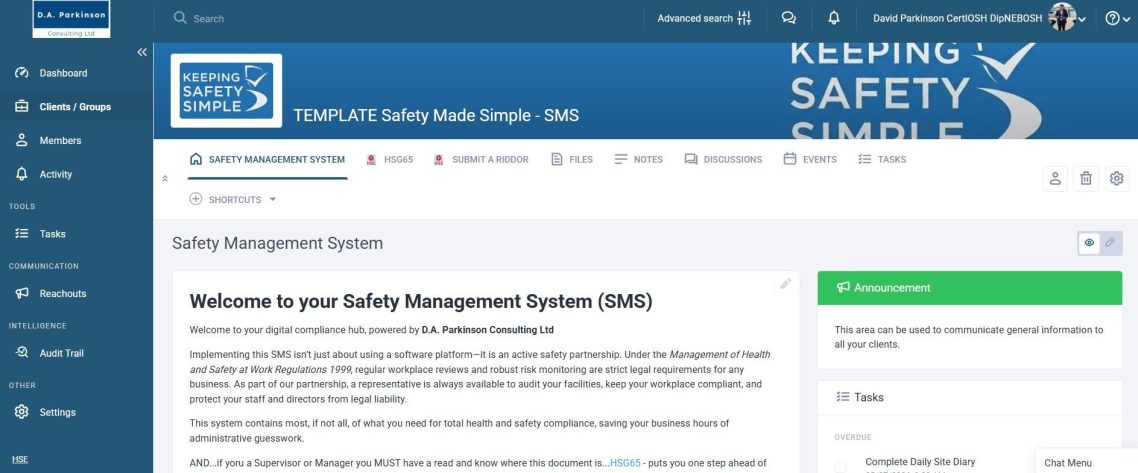This screenshot has height=473, width=1138.
Task: Switch to edit mode with the pencil toggle
Action: pyautogui.click(x=1110, y=243)
